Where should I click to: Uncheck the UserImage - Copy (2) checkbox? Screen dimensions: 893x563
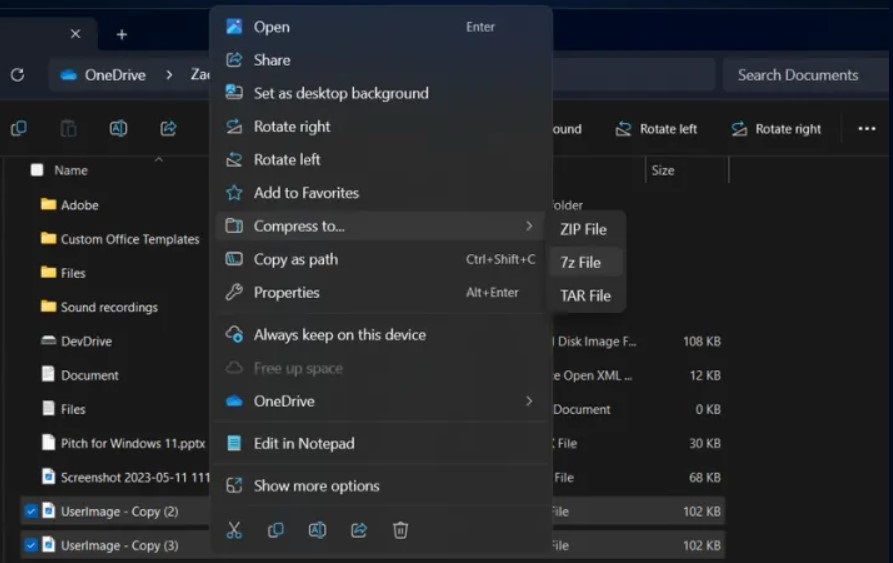pyautogui.click(x=31, y=511)
